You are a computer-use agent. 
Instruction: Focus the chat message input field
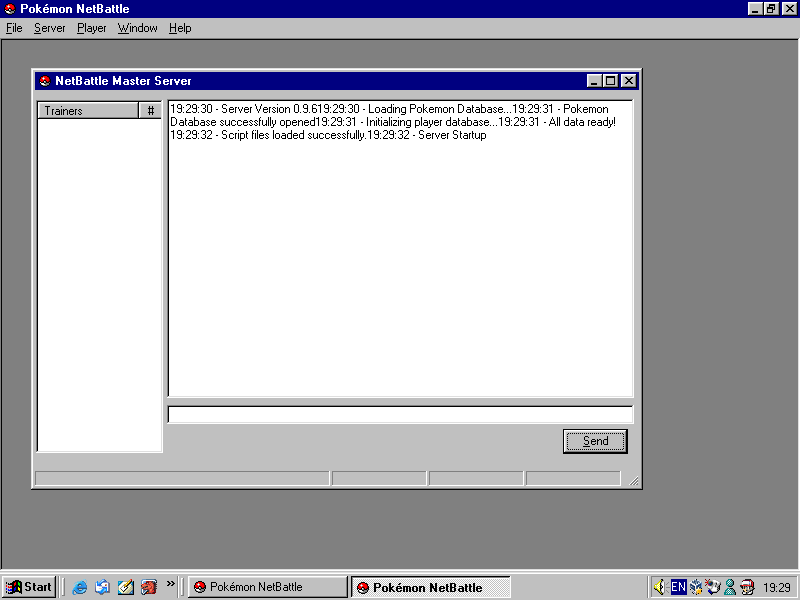click(x=400, y=414)
